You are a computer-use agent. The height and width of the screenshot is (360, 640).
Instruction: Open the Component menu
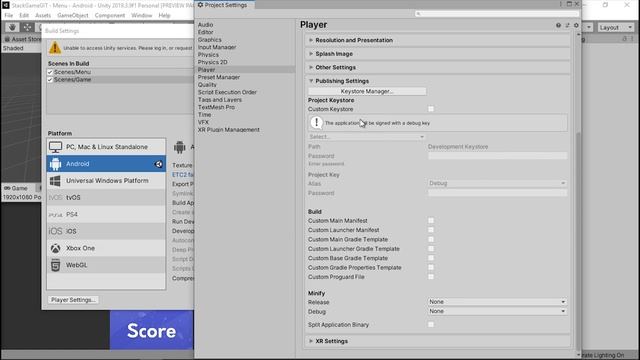coord(110,15)
